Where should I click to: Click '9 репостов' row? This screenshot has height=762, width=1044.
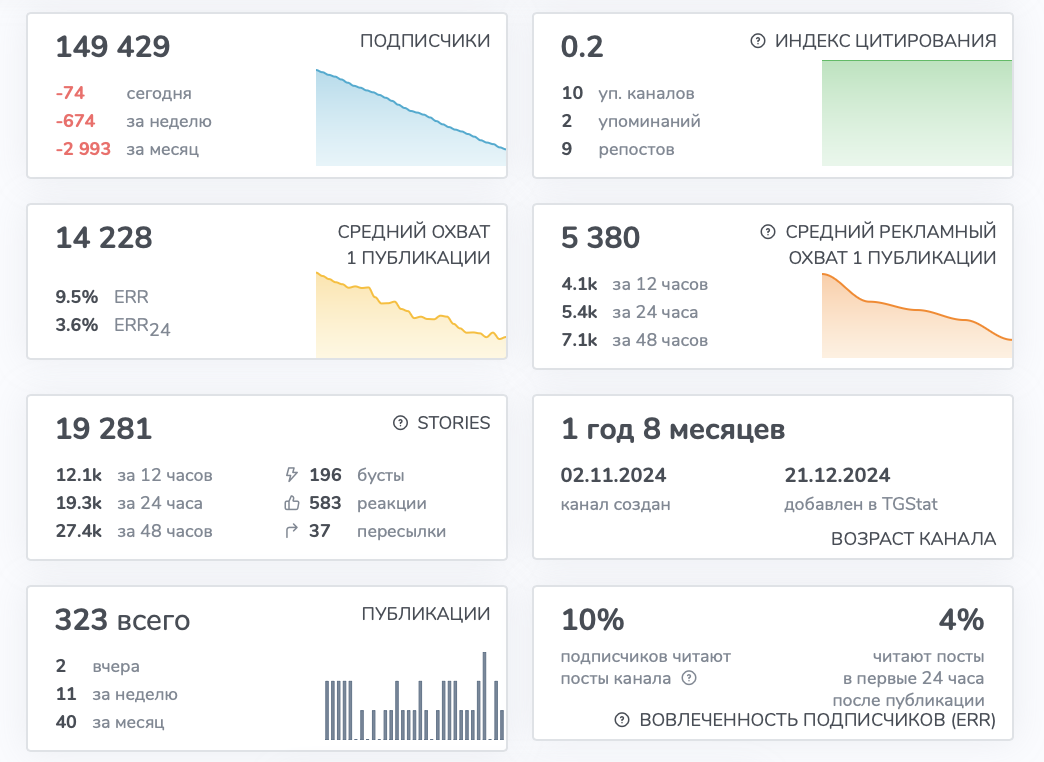618,149
